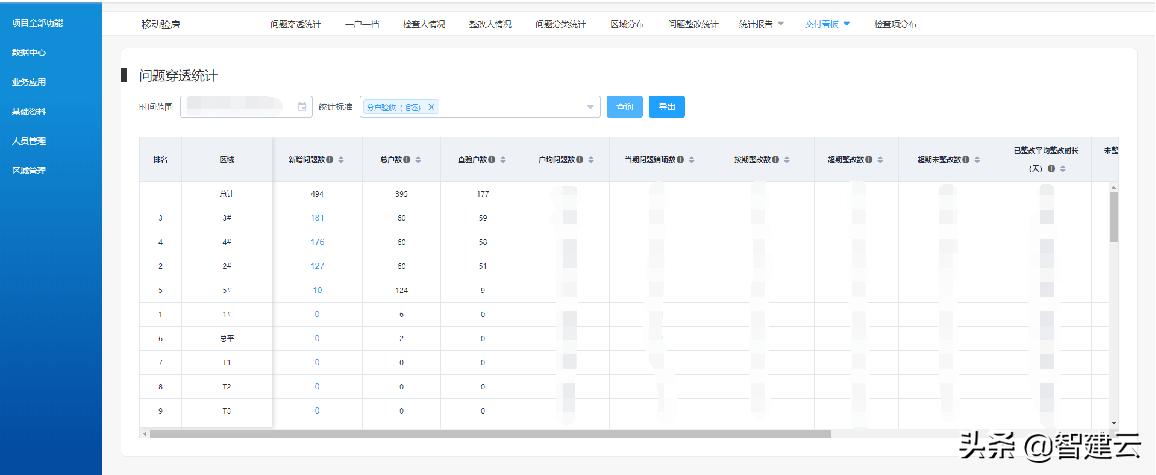Image resolution: width=1156 pixels, height=475 pixels.
Task: Switch to the 区域分布 tab
Action: point(627,24)
